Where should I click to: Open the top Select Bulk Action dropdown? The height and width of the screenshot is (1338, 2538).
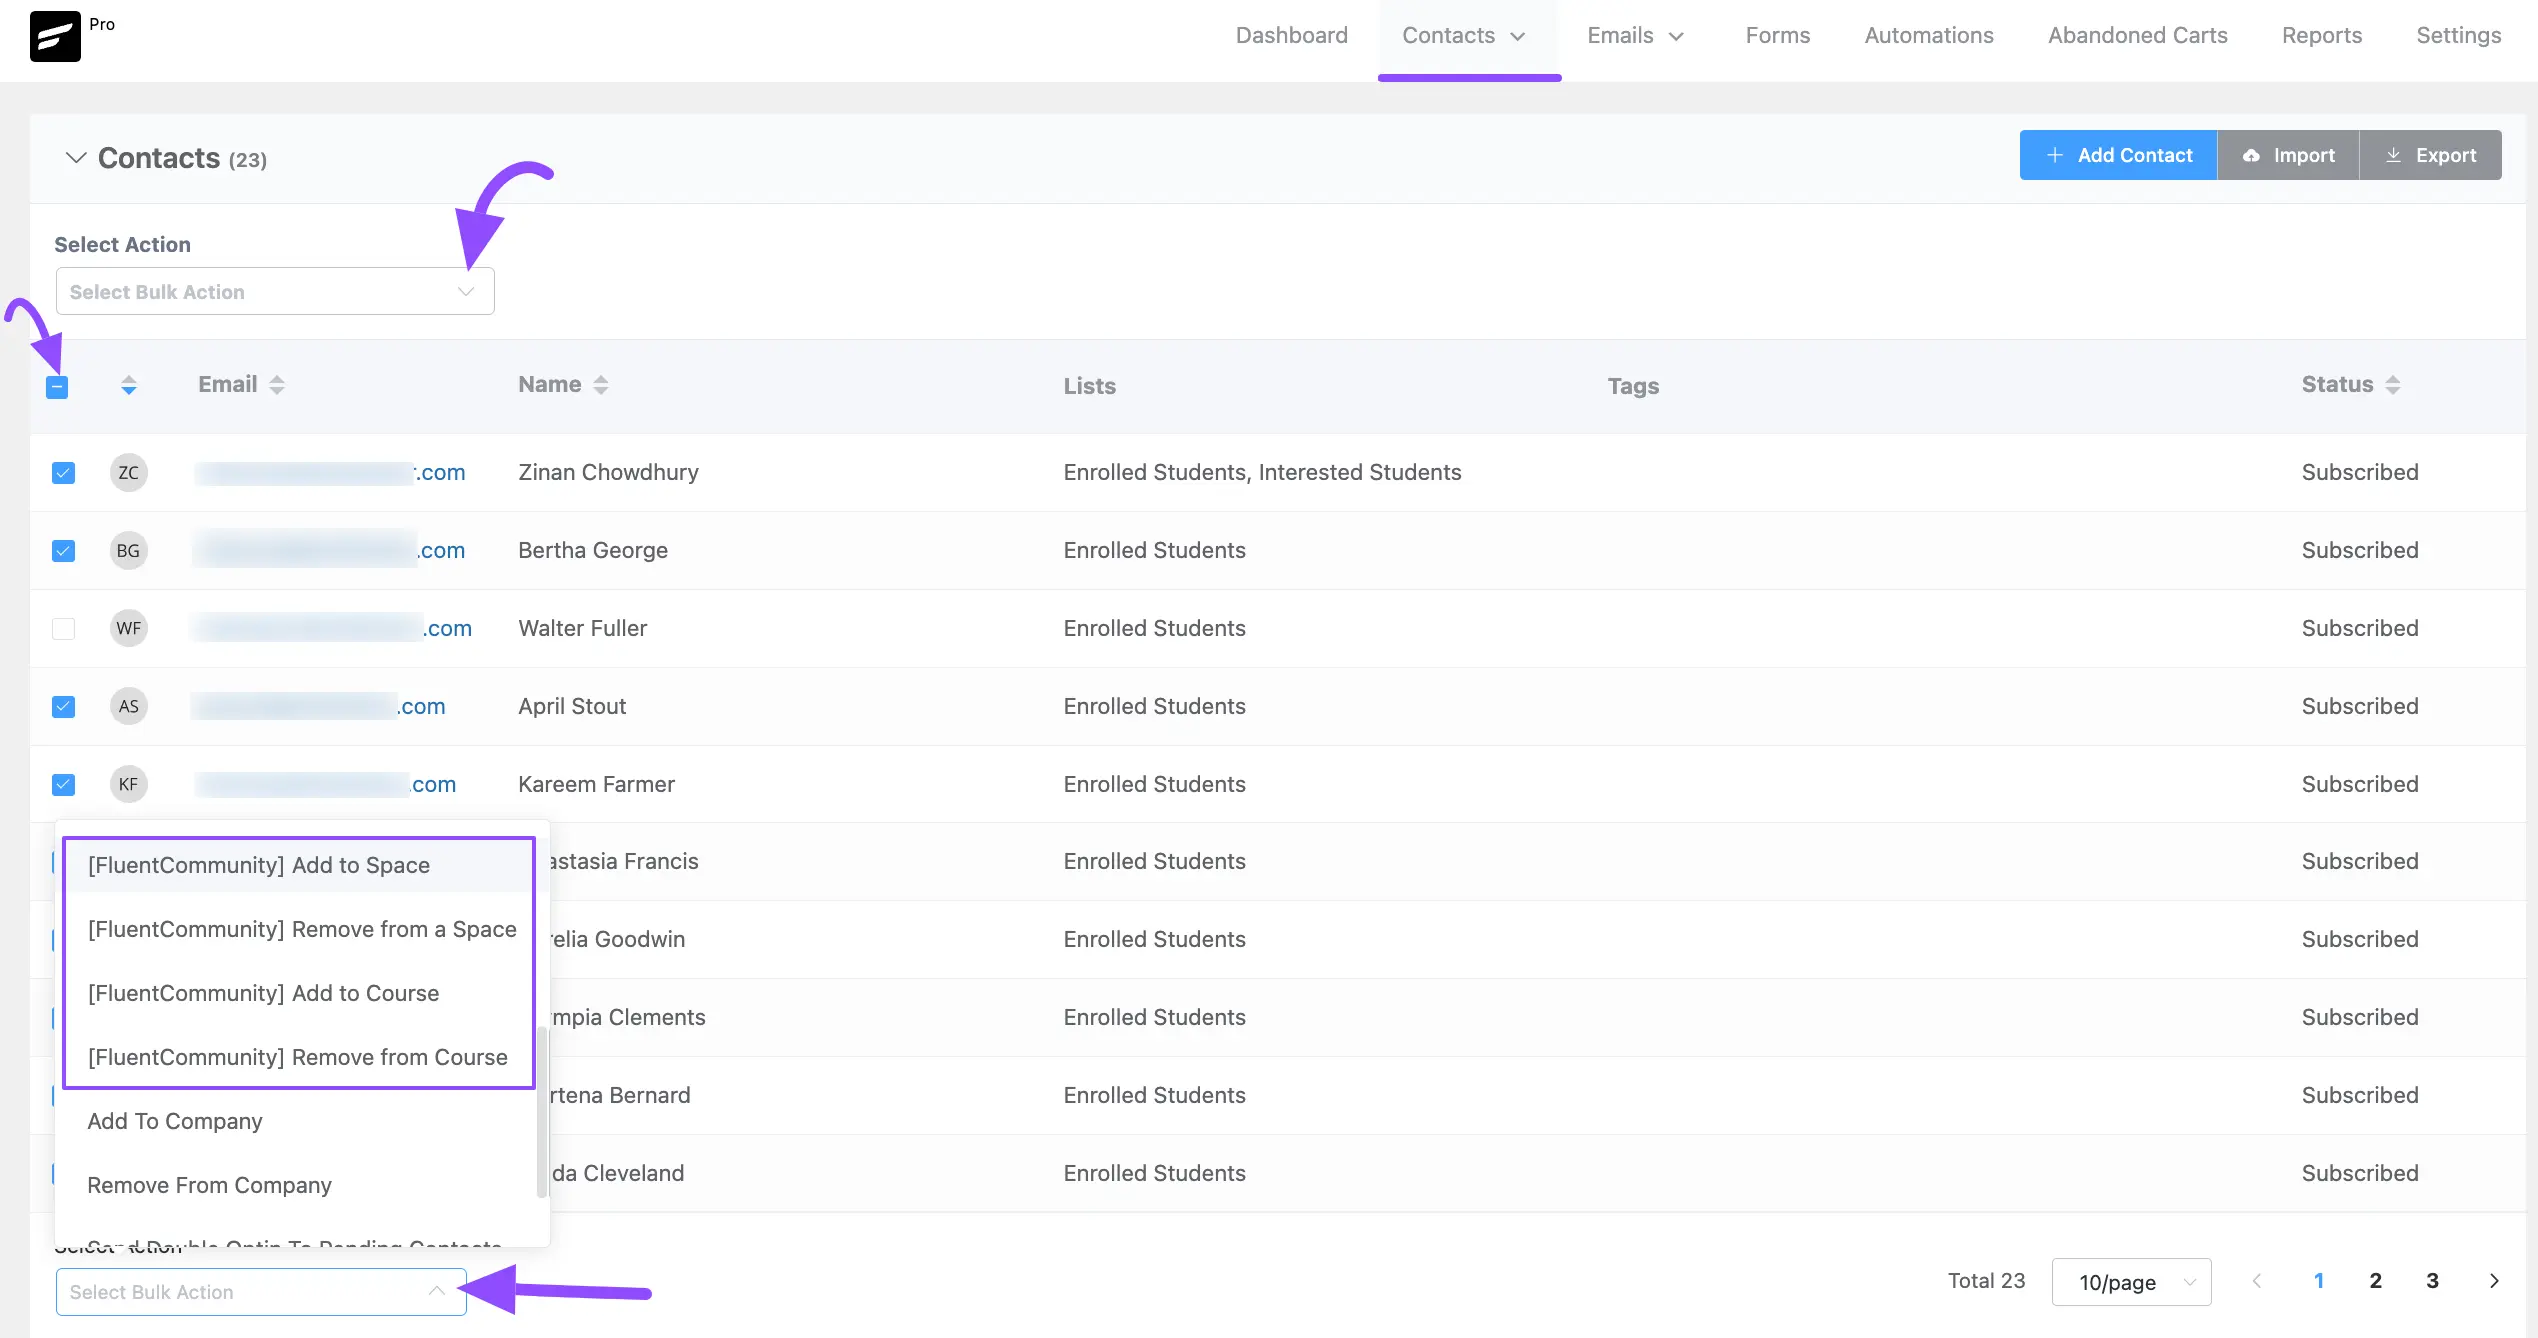click(x=275, y=291)
